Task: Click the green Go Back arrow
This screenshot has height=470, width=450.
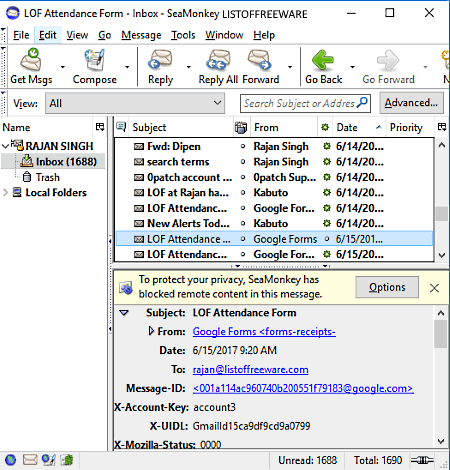Action: click(323, 60)
